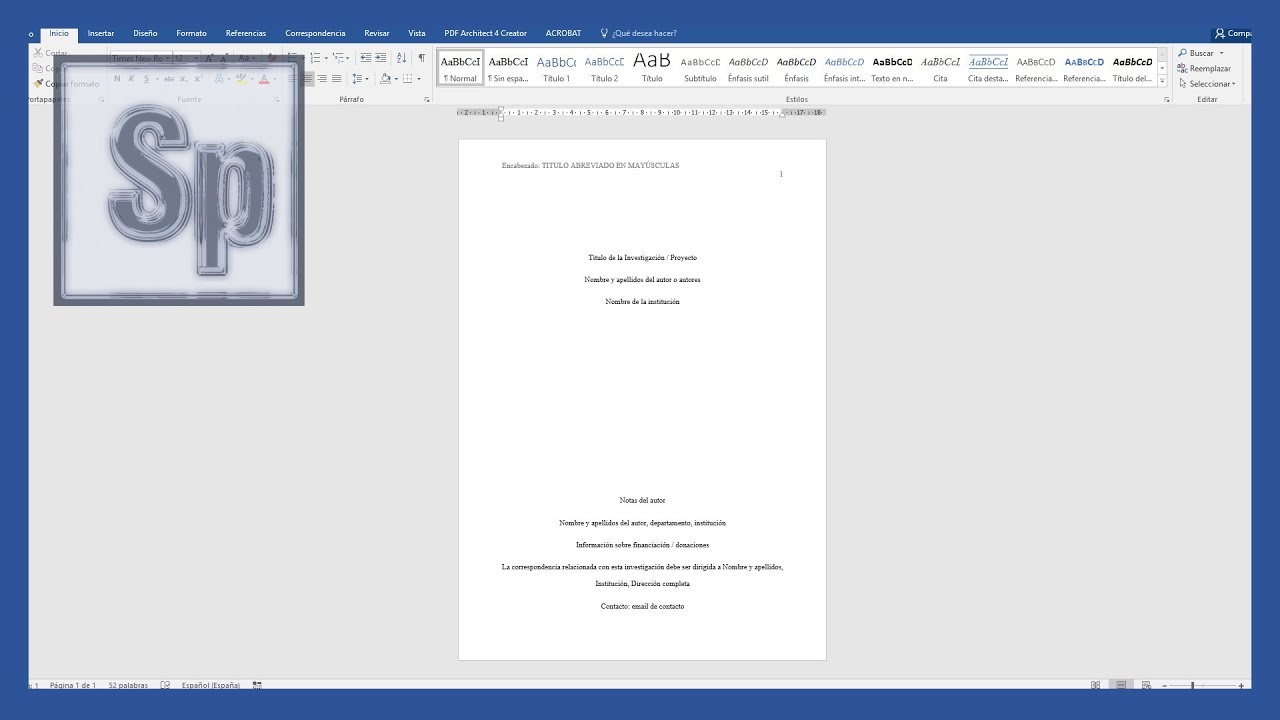1280x720 pixels.
Task: Open the numbered list dropdown
Action: point(326,58)
